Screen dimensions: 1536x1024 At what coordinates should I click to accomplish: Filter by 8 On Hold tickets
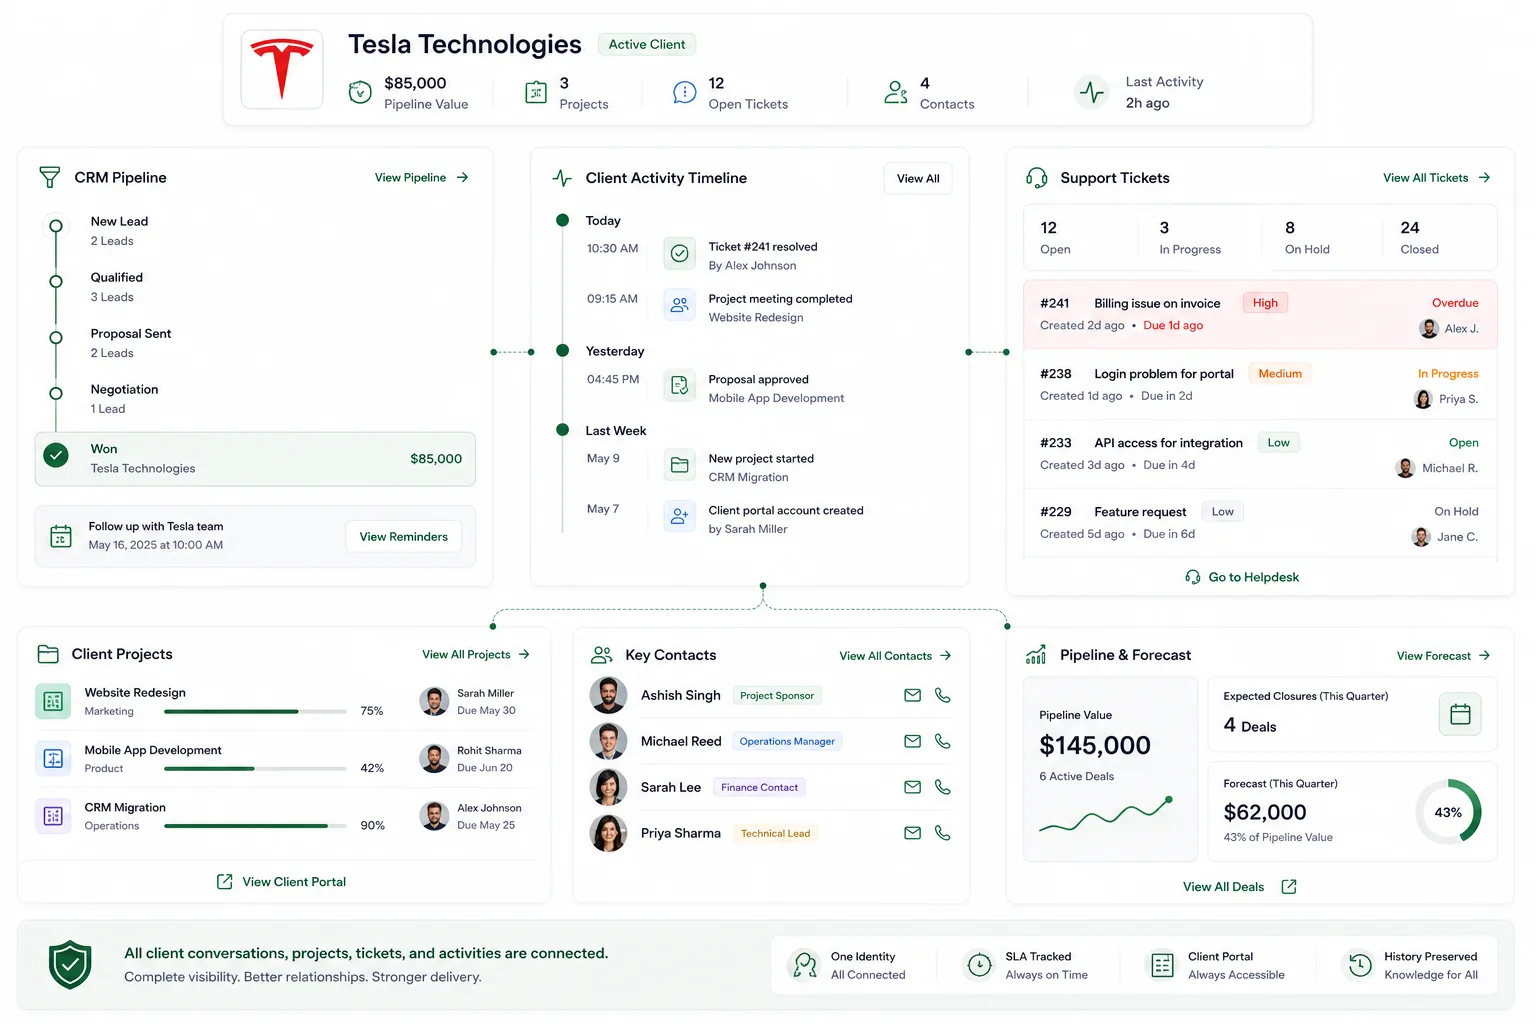click(x=1307, y=238)
